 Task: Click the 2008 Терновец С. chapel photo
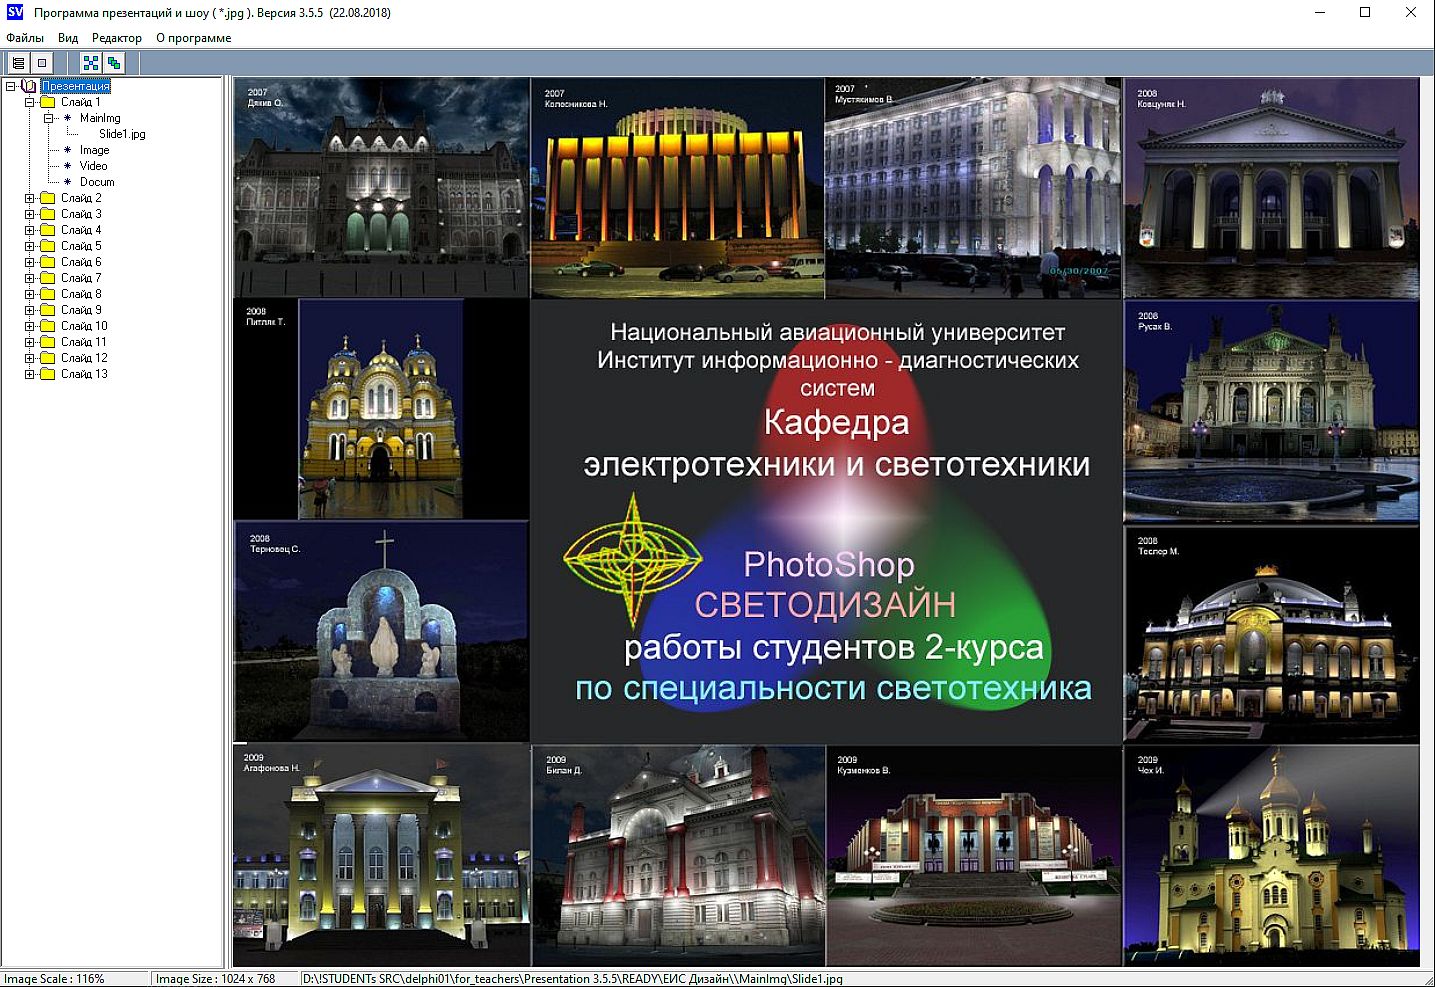[x=381, y=632]
